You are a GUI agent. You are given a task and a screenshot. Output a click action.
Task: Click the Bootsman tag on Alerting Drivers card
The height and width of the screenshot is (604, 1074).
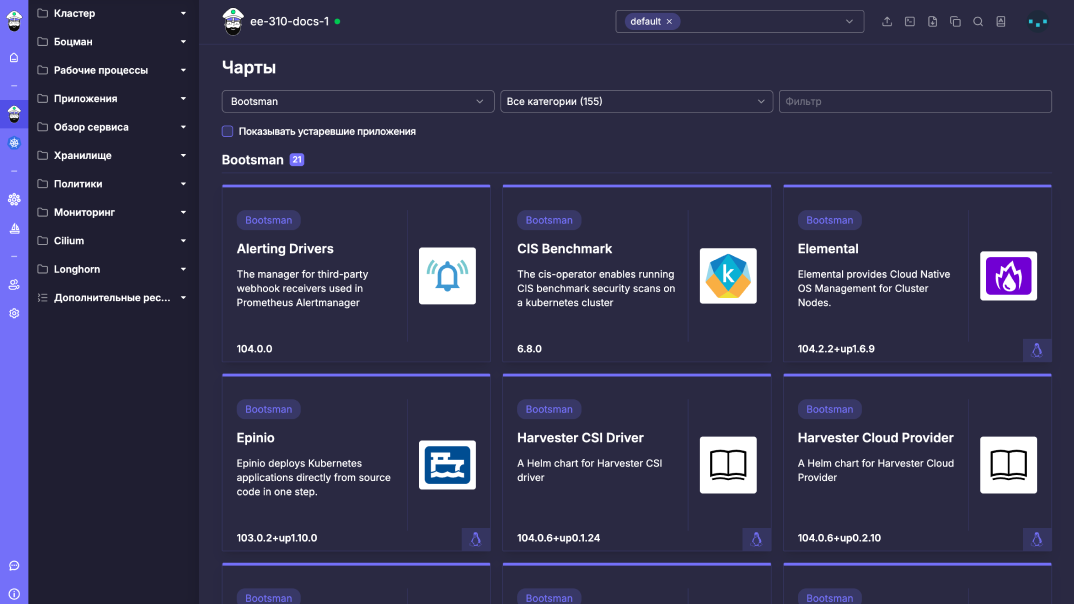click(x=268, y=220)
